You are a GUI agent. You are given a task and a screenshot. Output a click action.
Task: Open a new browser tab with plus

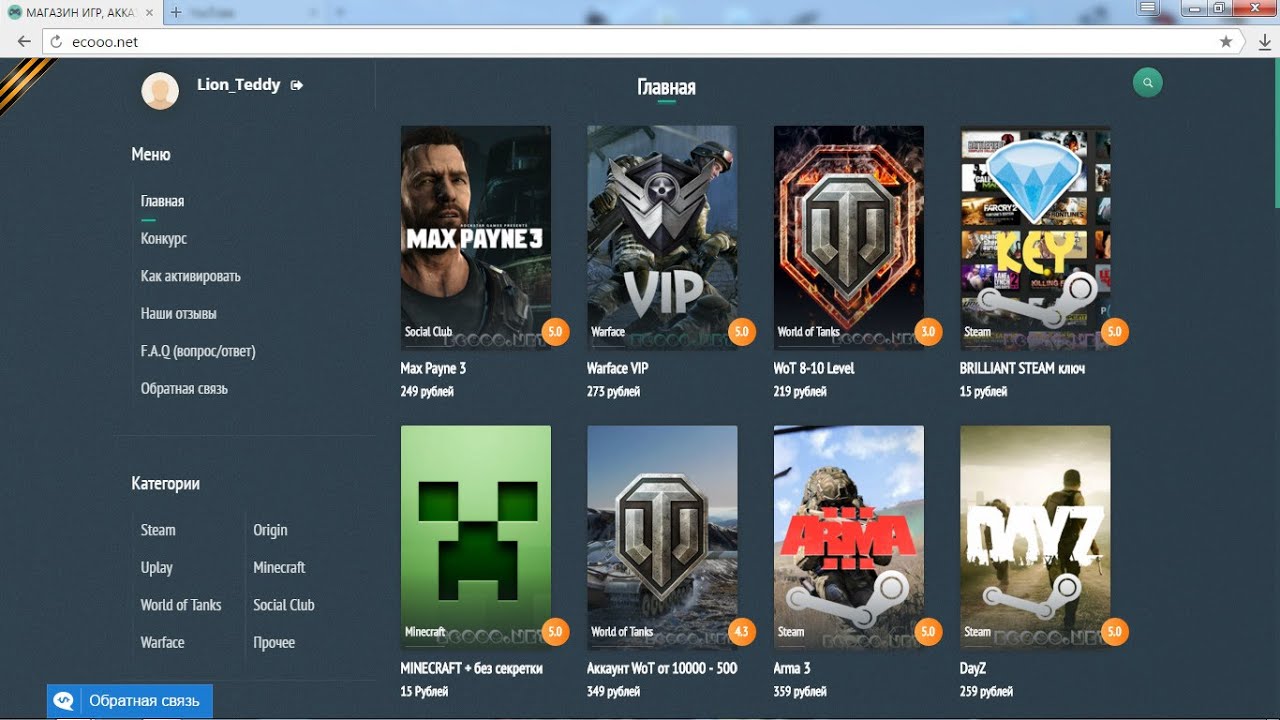(176, 12)
